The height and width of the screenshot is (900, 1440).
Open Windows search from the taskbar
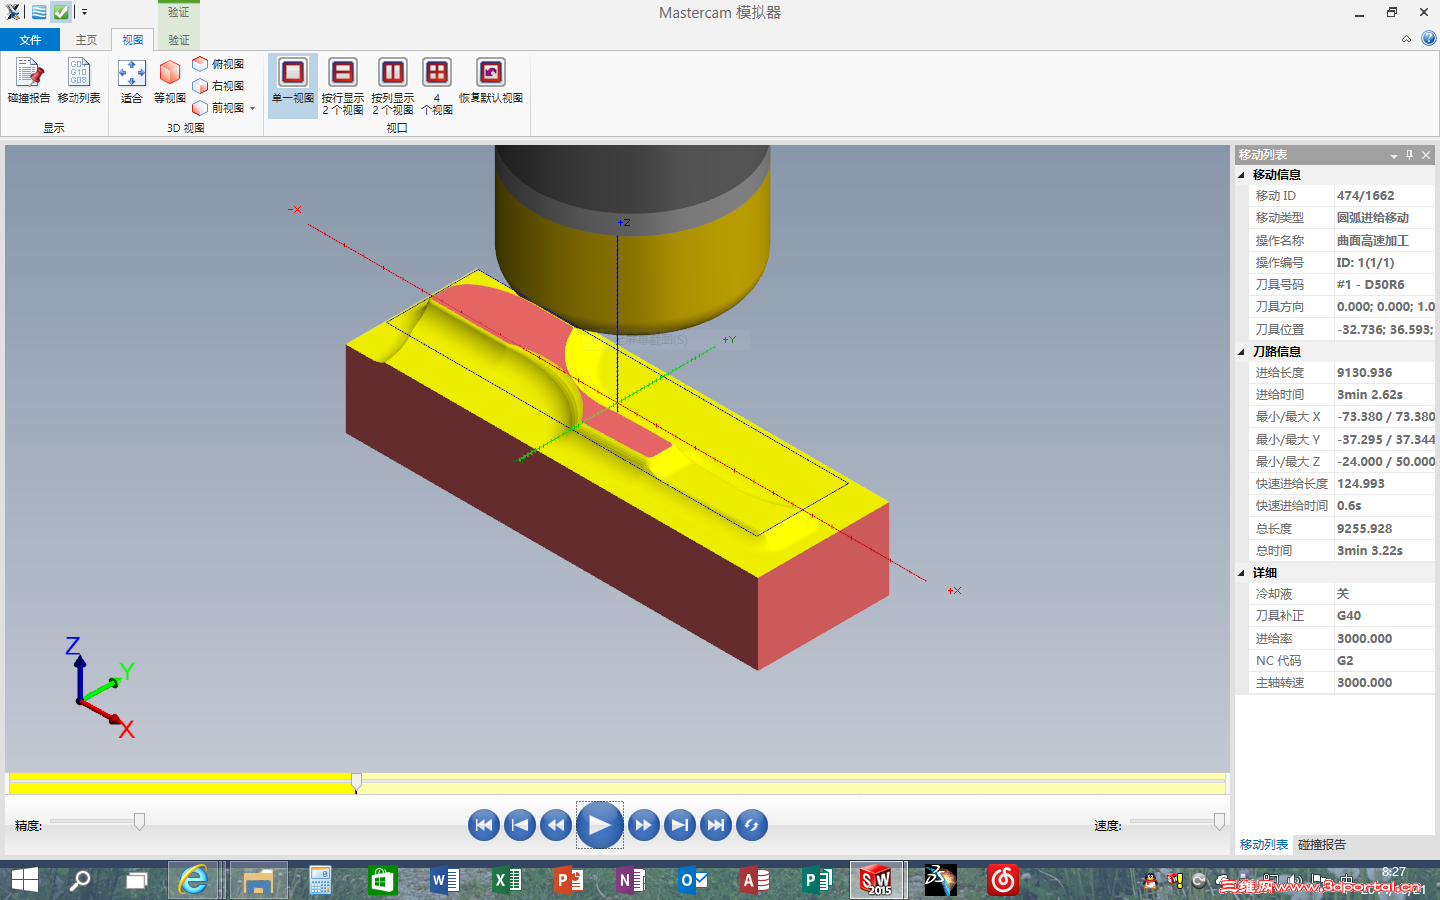tap(79, 880)
